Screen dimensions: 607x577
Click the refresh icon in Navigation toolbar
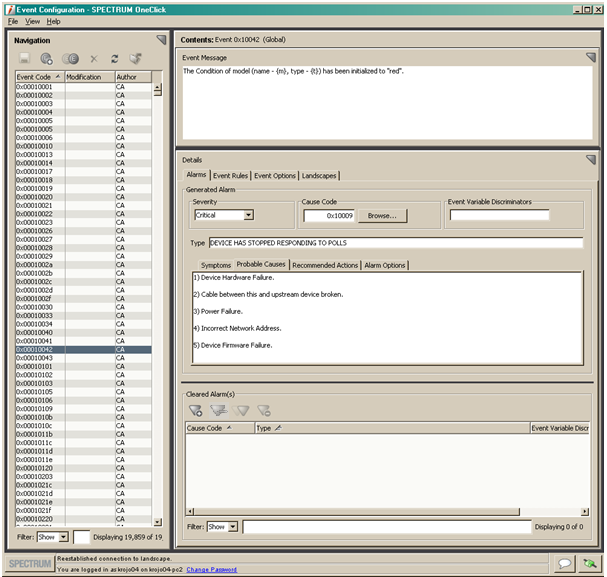(115, 59)
